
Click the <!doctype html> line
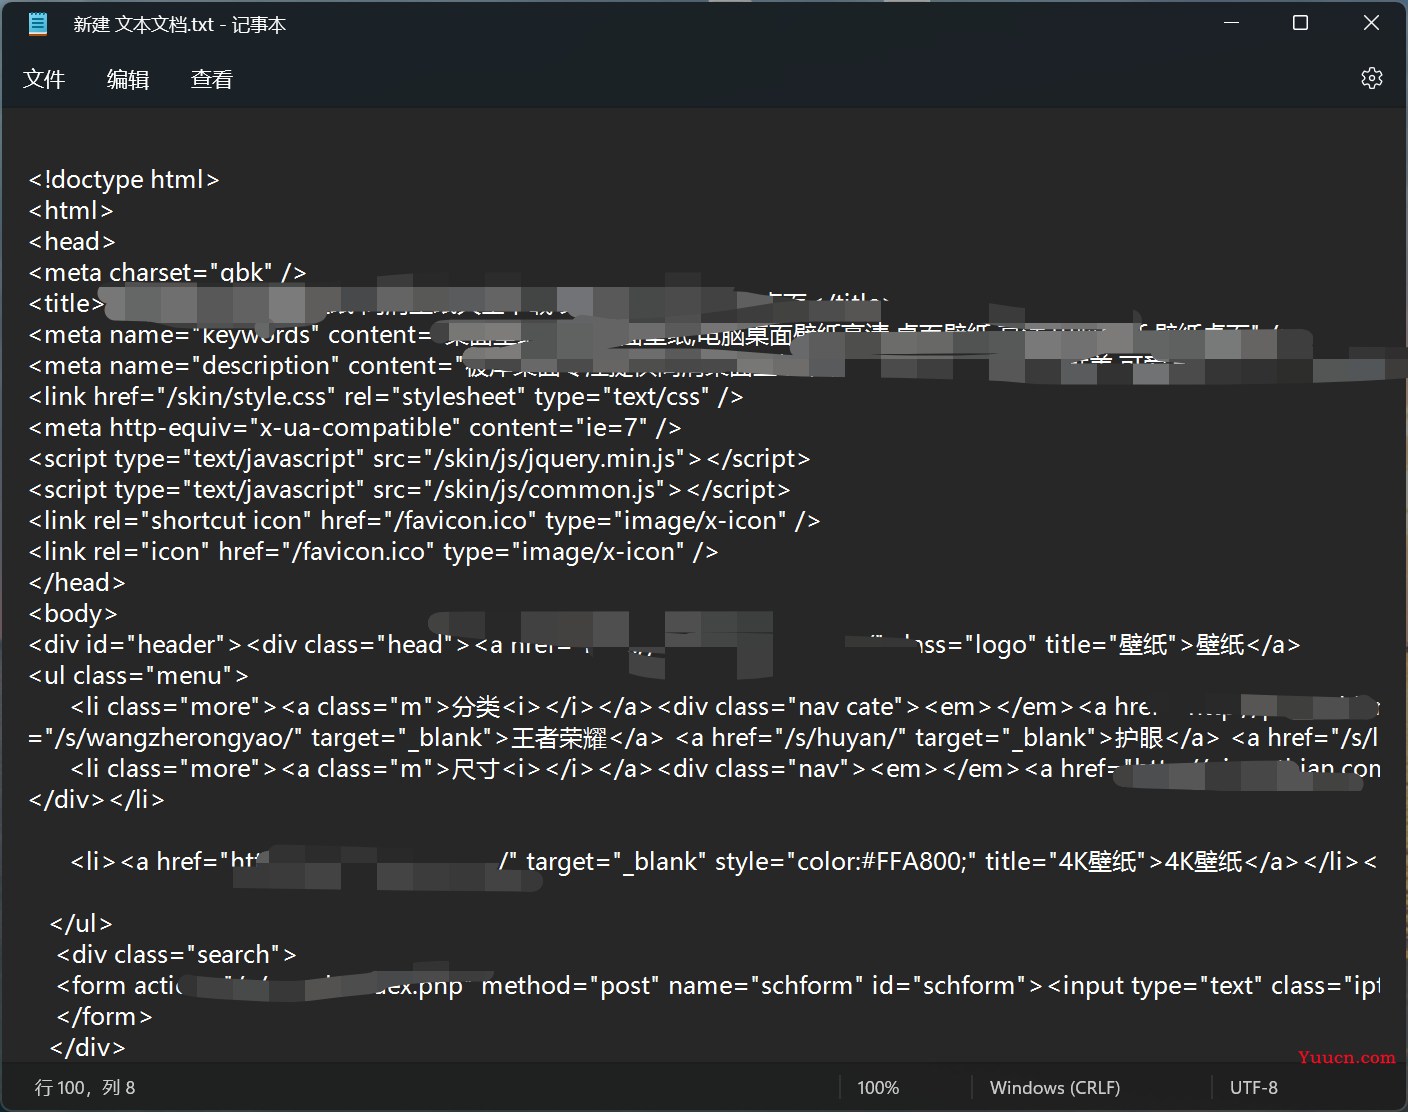click(124, 179)
